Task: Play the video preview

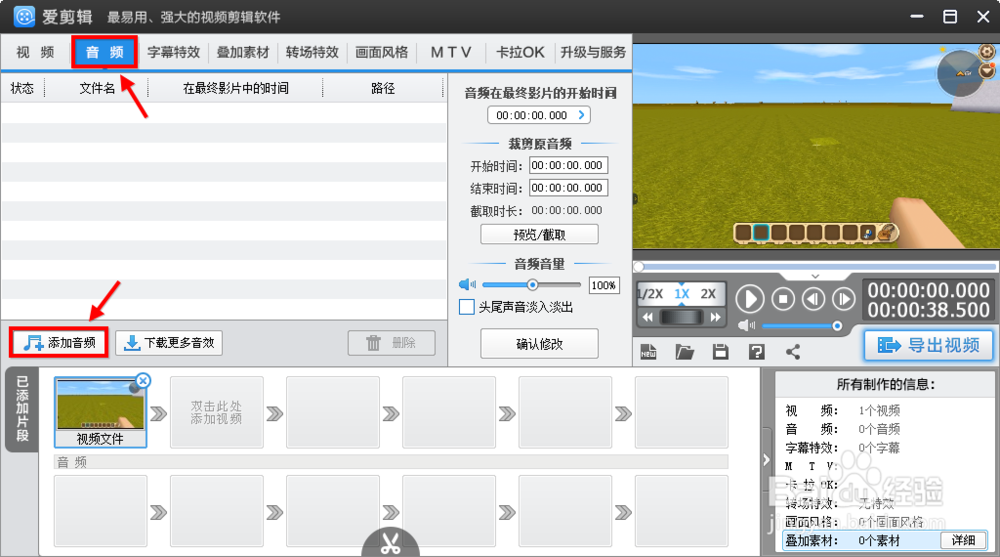Action: pos(750,299)
